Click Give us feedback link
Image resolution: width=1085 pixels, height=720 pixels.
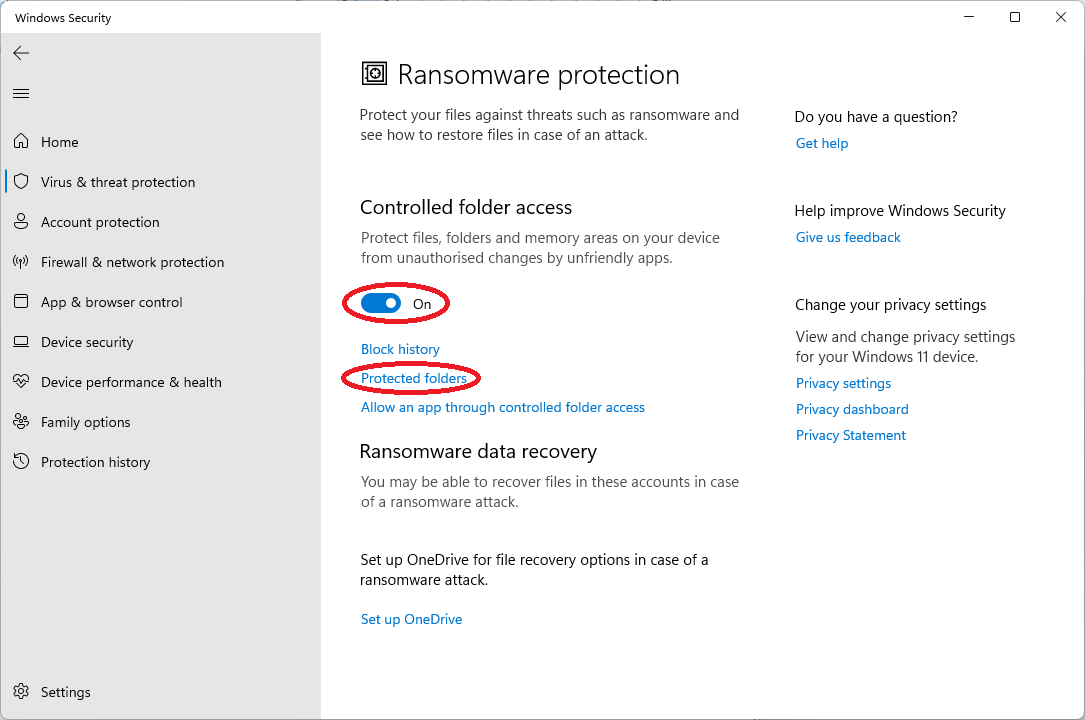click(848, 237)
